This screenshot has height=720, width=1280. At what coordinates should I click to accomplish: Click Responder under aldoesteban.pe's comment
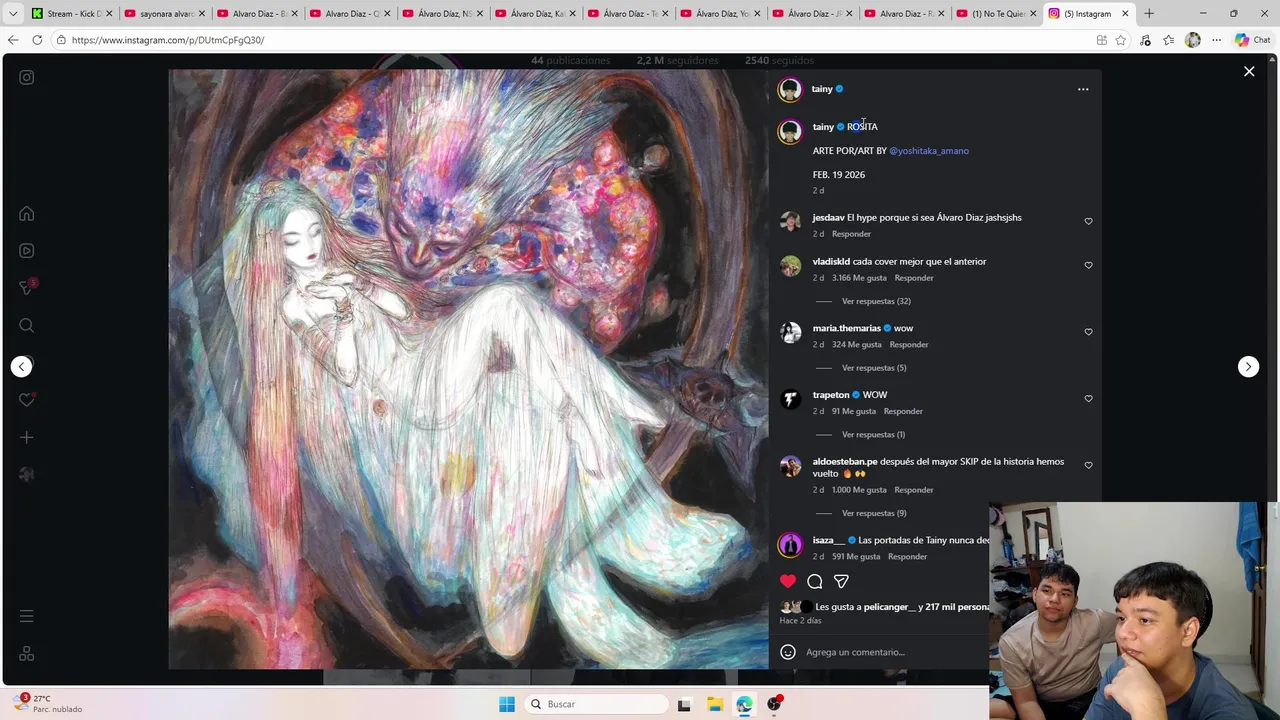pos(914,490)
